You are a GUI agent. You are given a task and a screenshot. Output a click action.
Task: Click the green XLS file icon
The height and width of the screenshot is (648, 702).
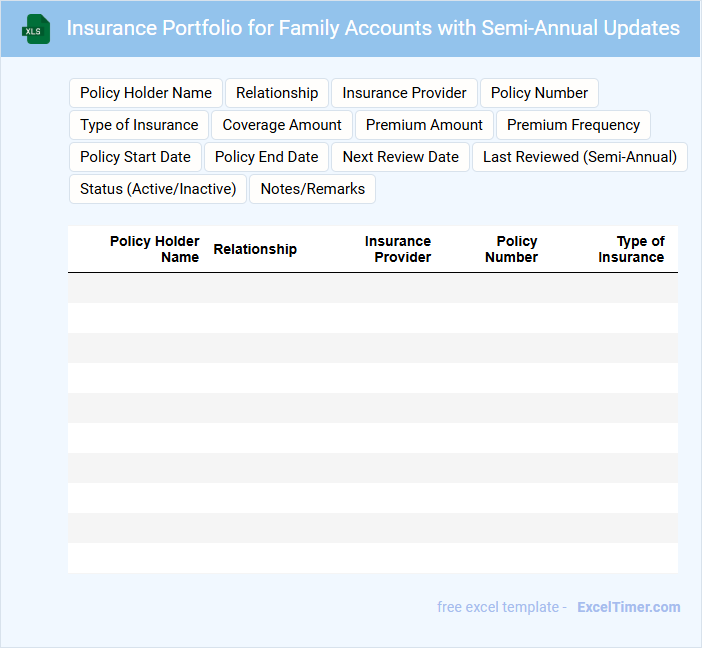coord(37,29)
